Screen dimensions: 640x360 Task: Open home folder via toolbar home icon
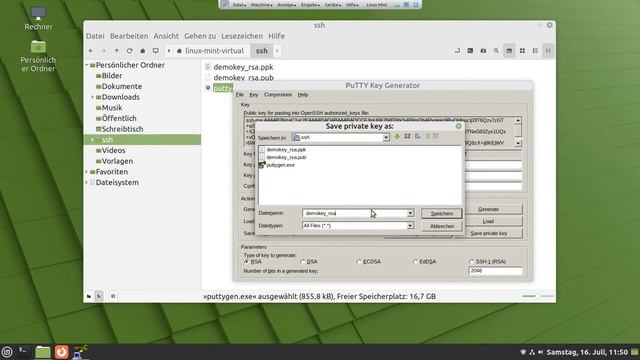pyautogui.click(x=142, y=51)
